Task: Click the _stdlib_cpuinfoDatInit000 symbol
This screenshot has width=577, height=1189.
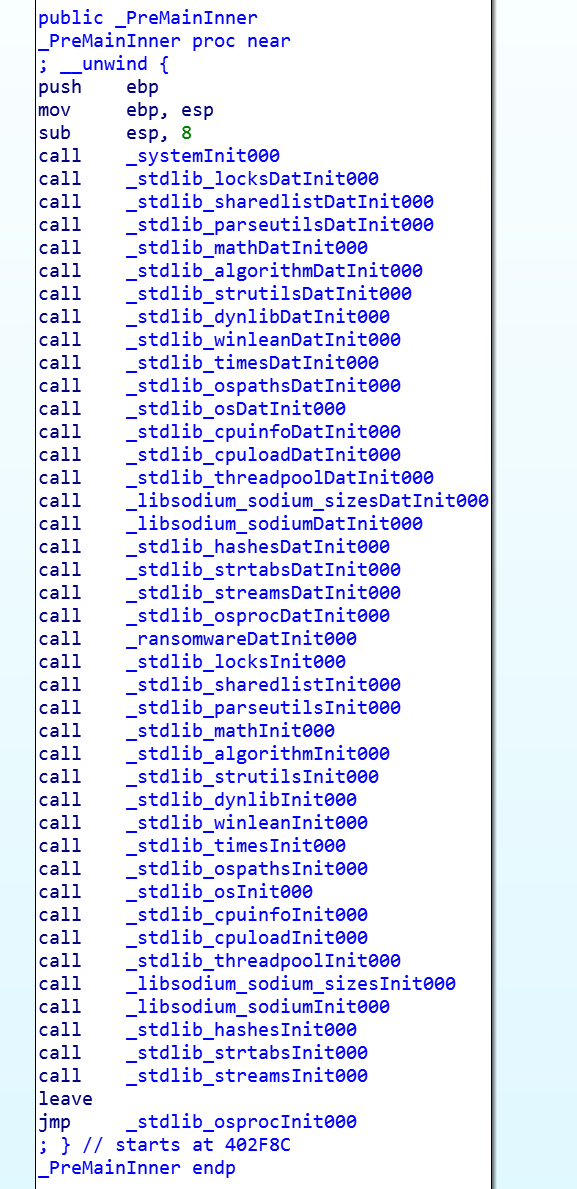Action: 263,432
